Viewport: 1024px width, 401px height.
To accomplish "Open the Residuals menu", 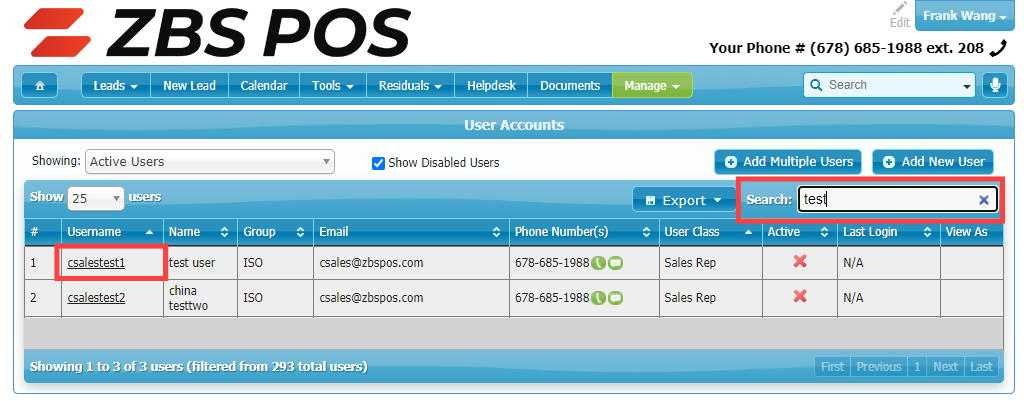I will (411, 86).
